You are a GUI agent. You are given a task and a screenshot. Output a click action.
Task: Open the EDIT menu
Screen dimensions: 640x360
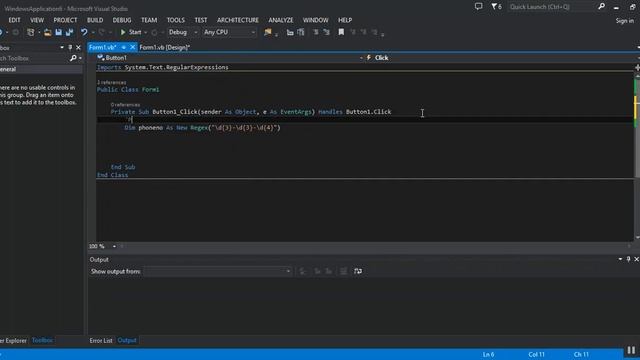click(14, 20)
